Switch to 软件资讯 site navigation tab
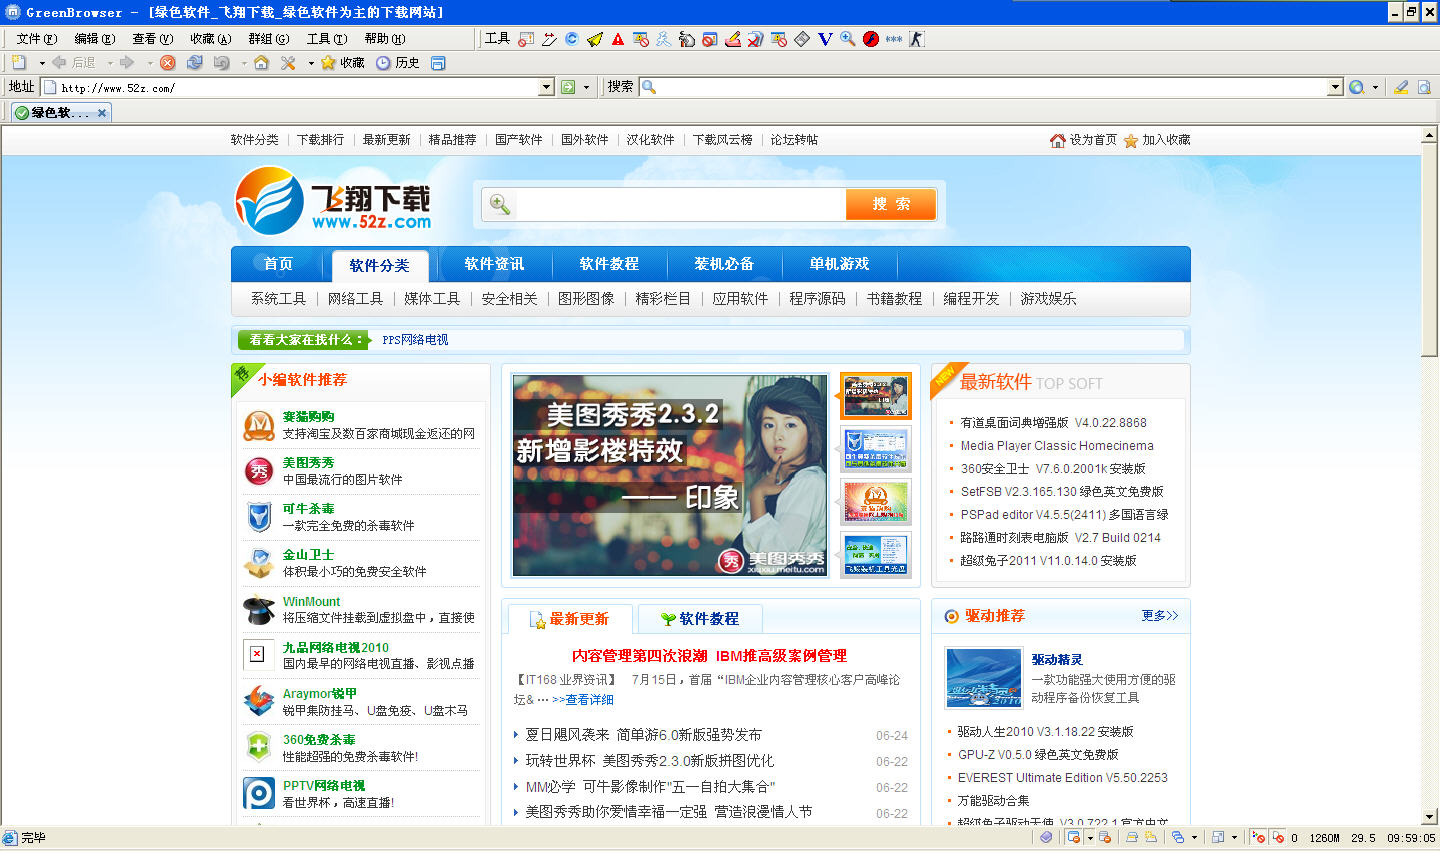The image size is (1448, 855). pyautogui.click(x=494, y=264)
